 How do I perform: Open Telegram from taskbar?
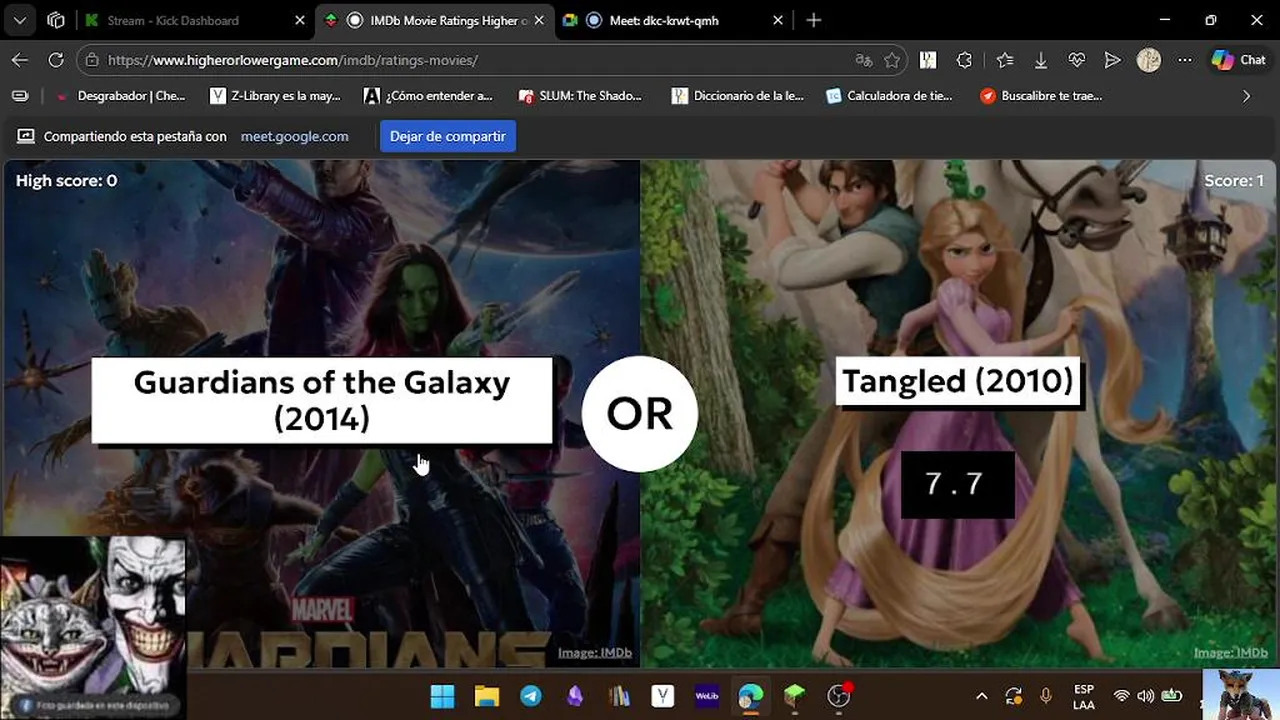pos(530,695)
